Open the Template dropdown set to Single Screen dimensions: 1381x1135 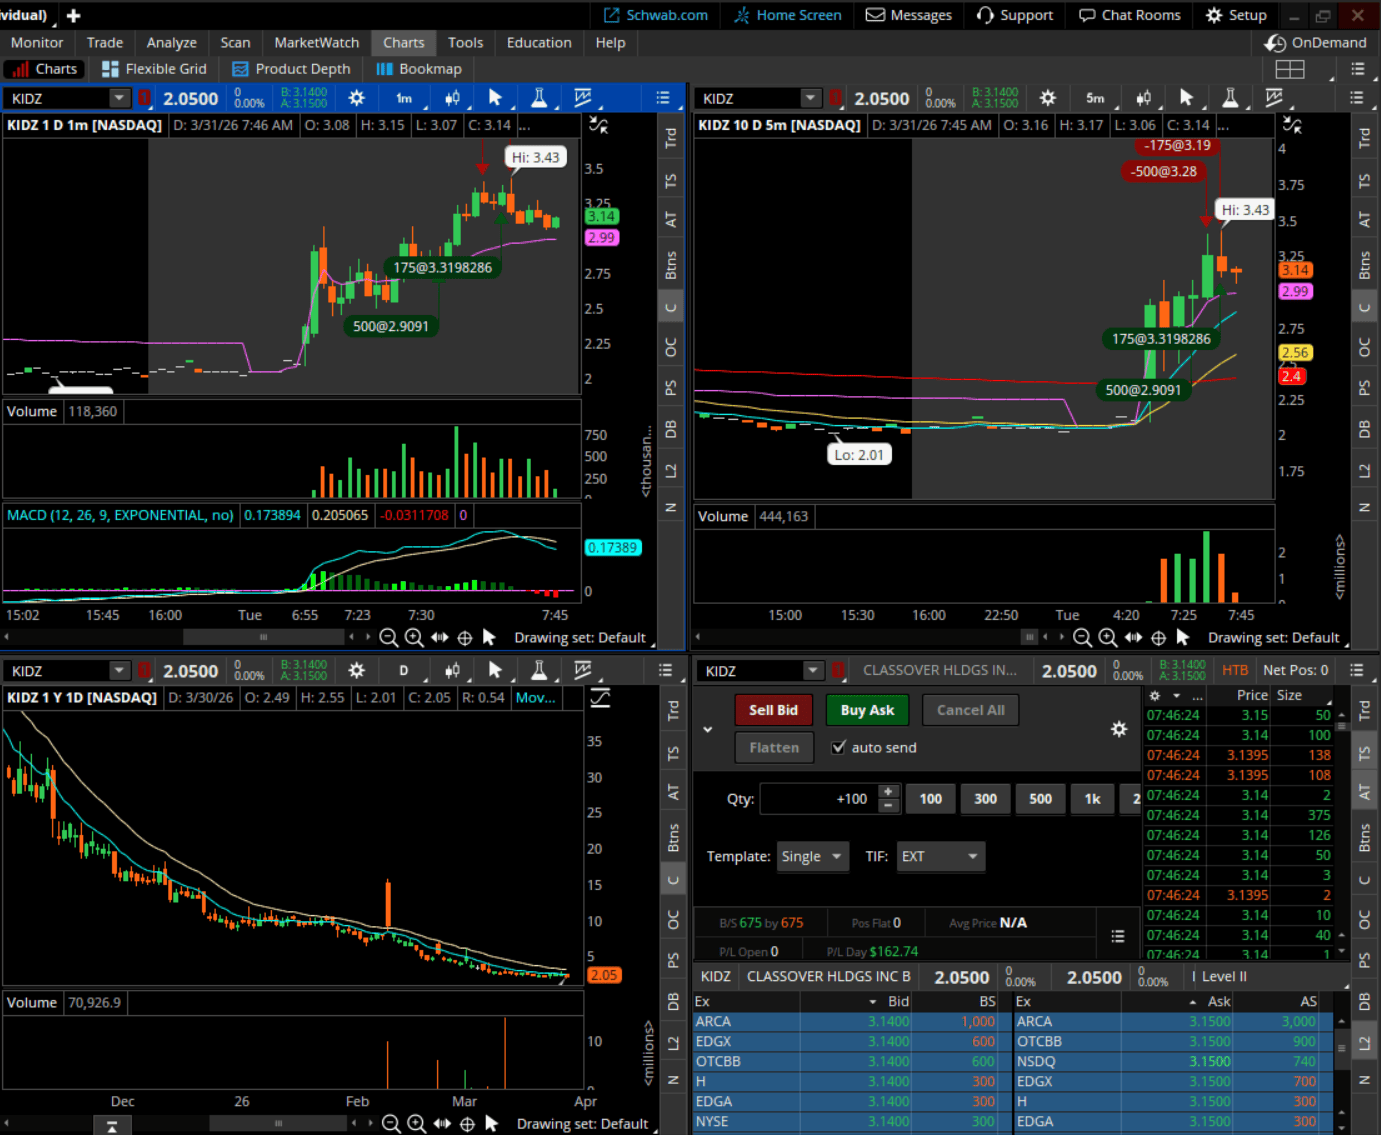pos(813,856)
